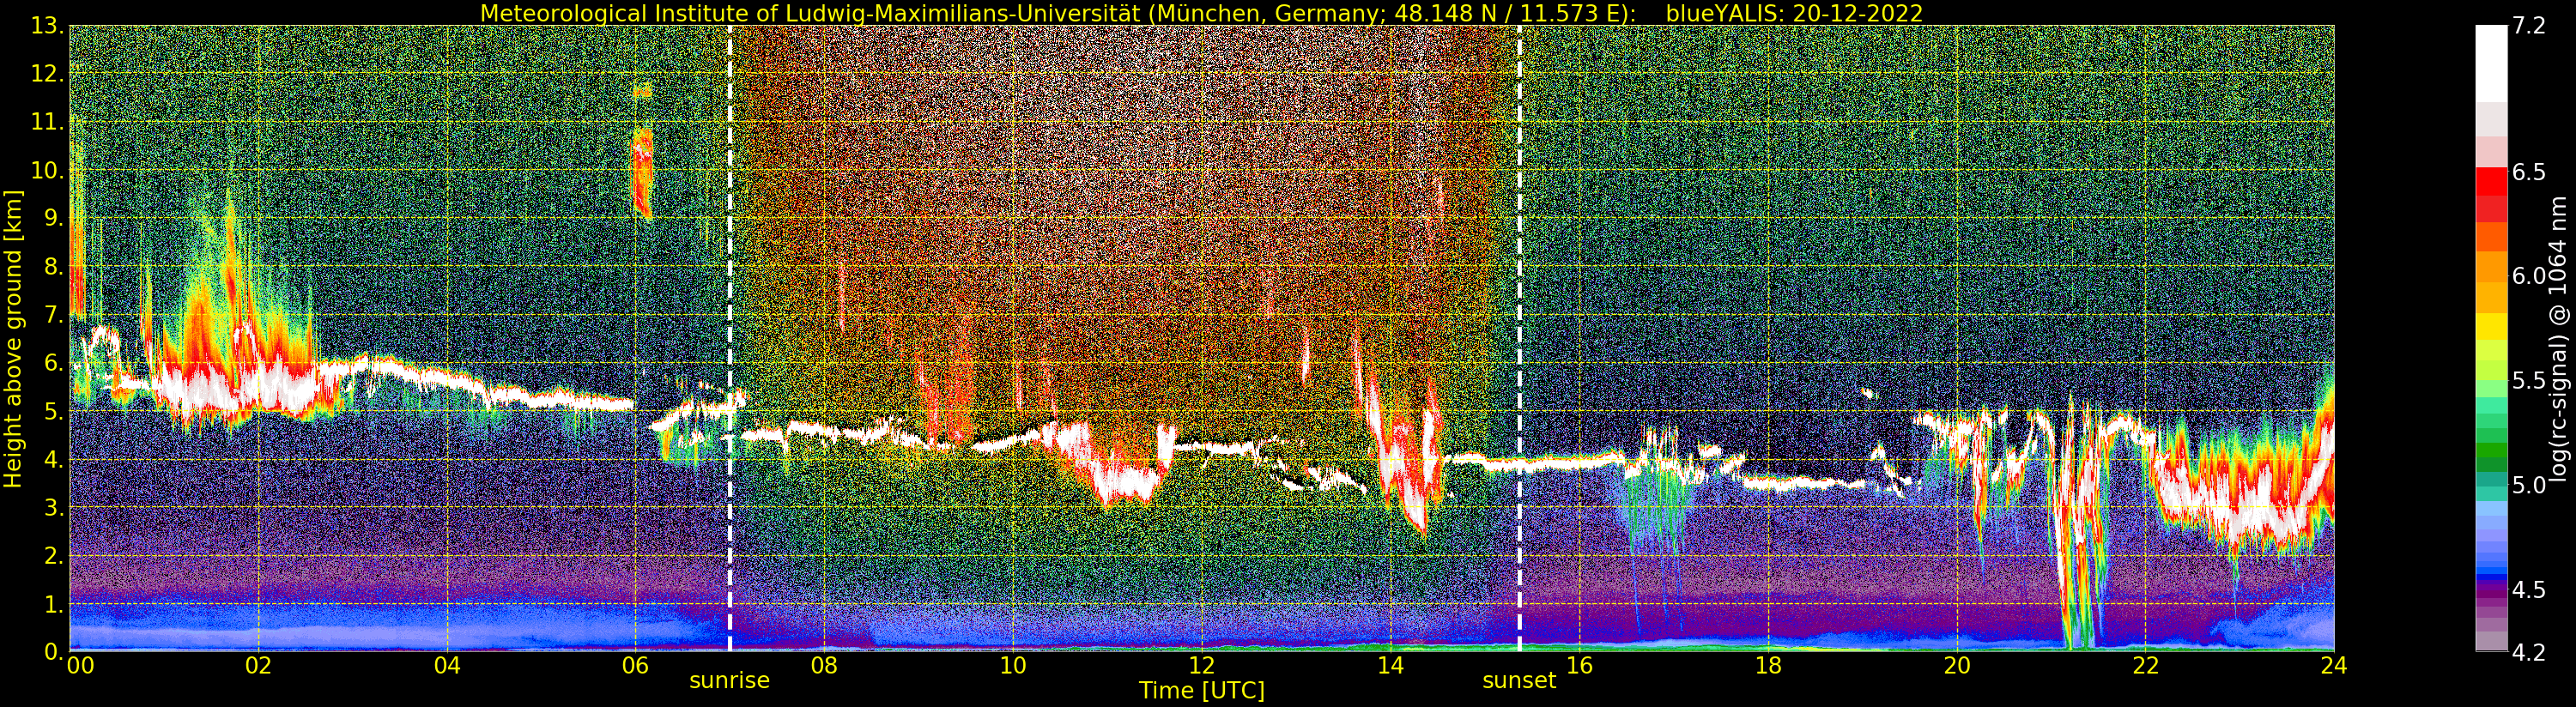Click the time axis tick label 22
The image size is (2576, 707).
[x=2145, y=666]
